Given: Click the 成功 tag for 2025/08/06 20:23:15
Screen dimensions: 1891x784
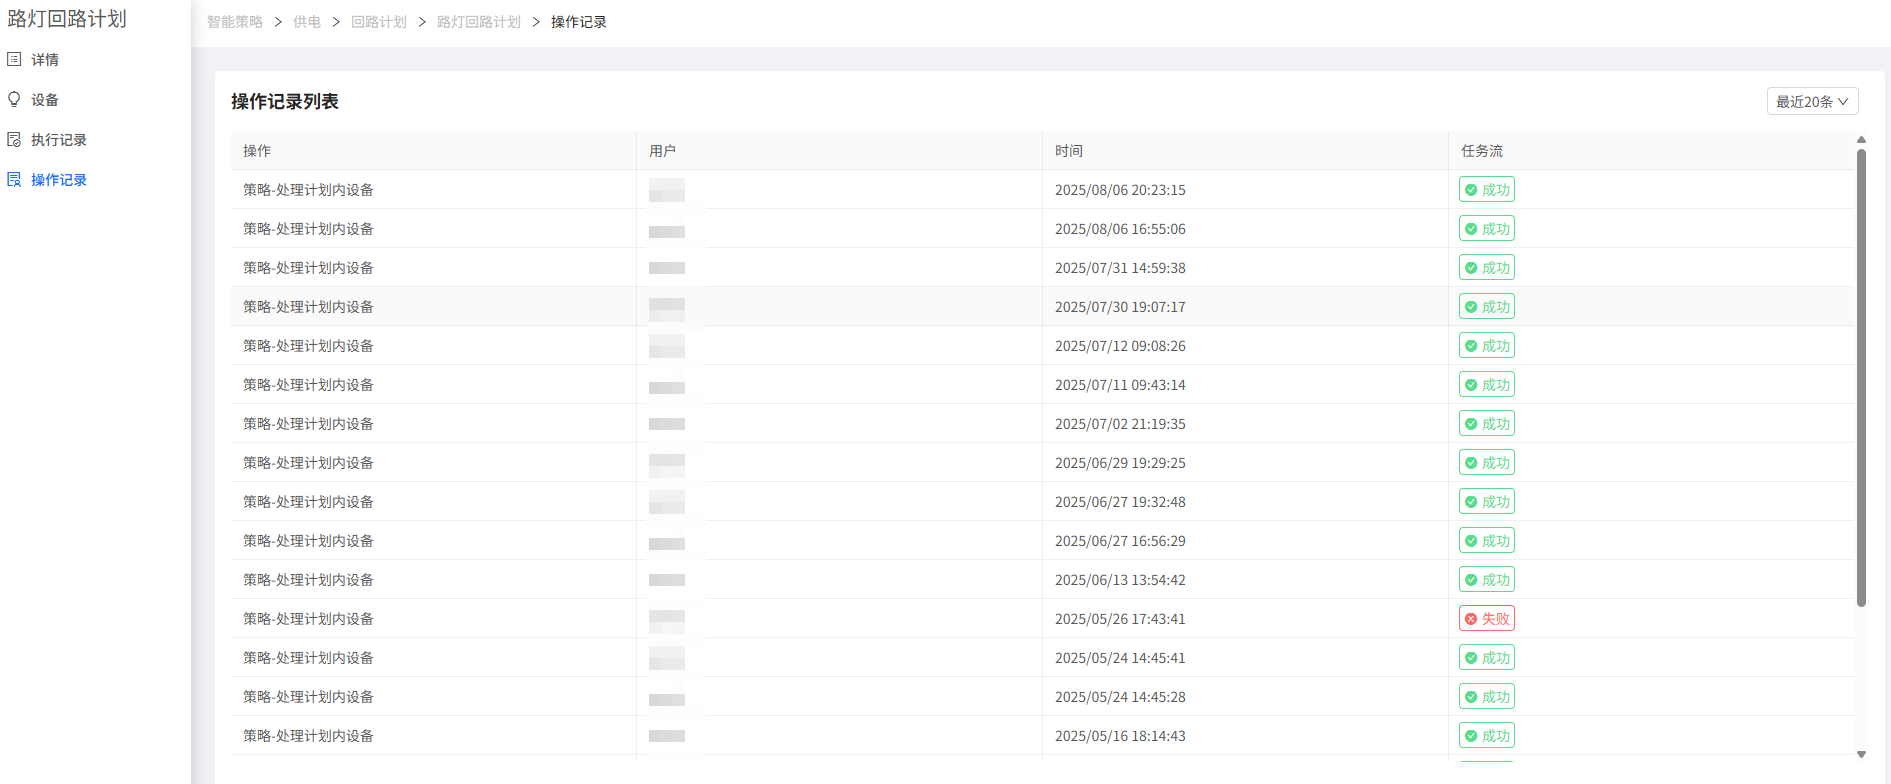Looking at the screenshot, I should point(1487,190).
